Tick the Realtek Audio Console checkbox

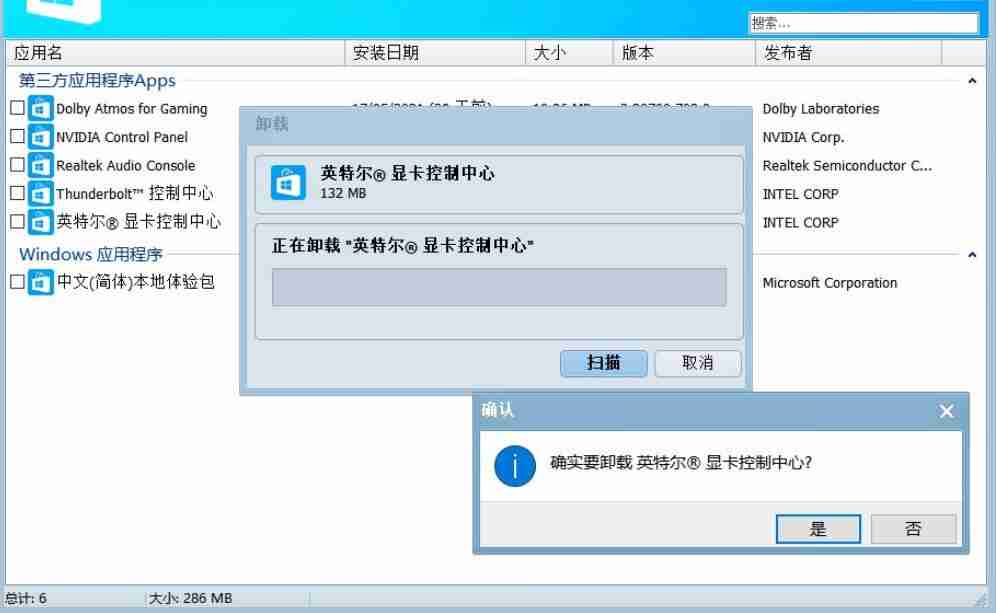[17, 165]
